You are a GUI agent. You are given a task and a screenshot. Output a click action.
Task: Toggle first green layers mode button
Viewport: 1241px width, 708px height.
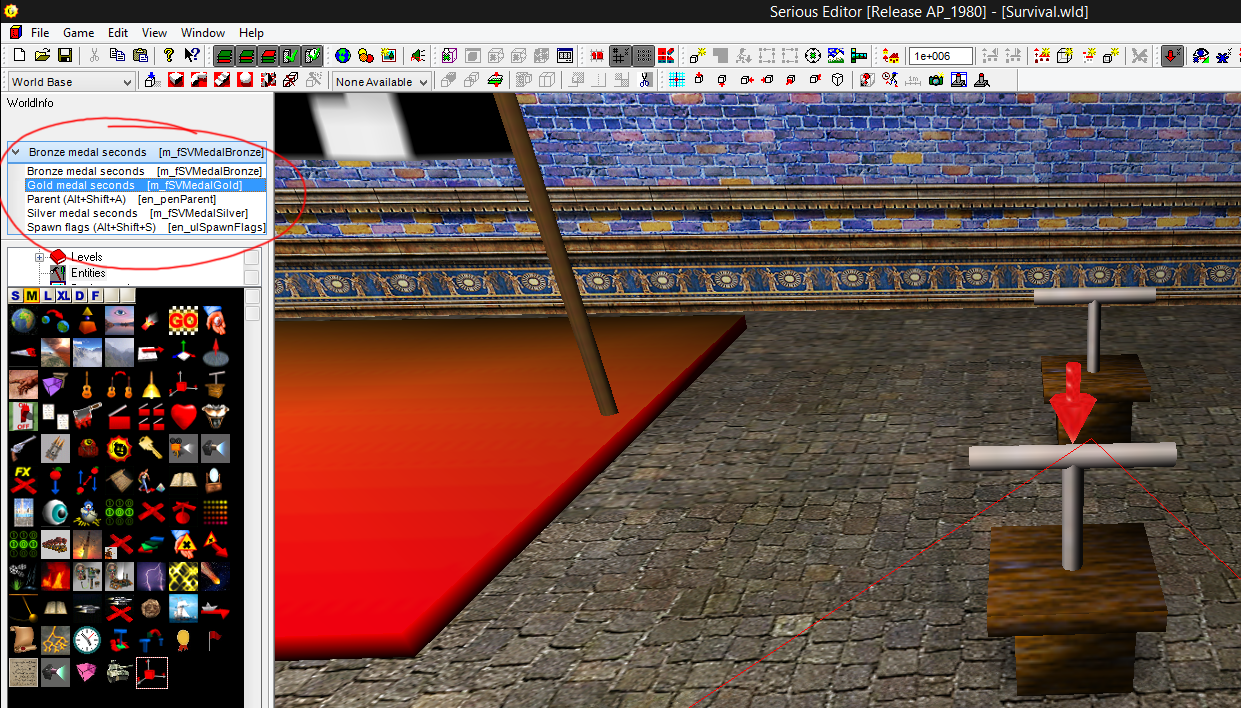pos(225,56)
